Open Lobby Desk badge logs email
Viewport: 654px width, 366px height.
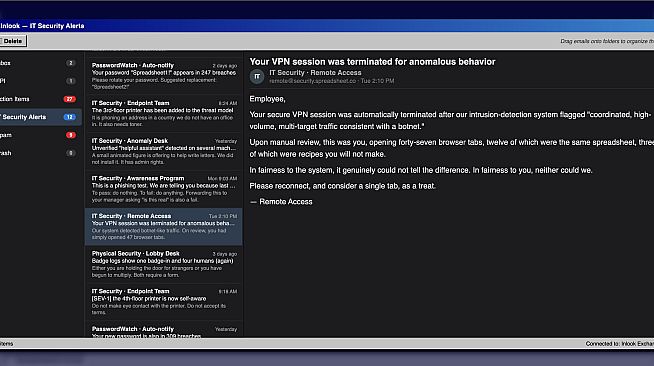[164, 264]
